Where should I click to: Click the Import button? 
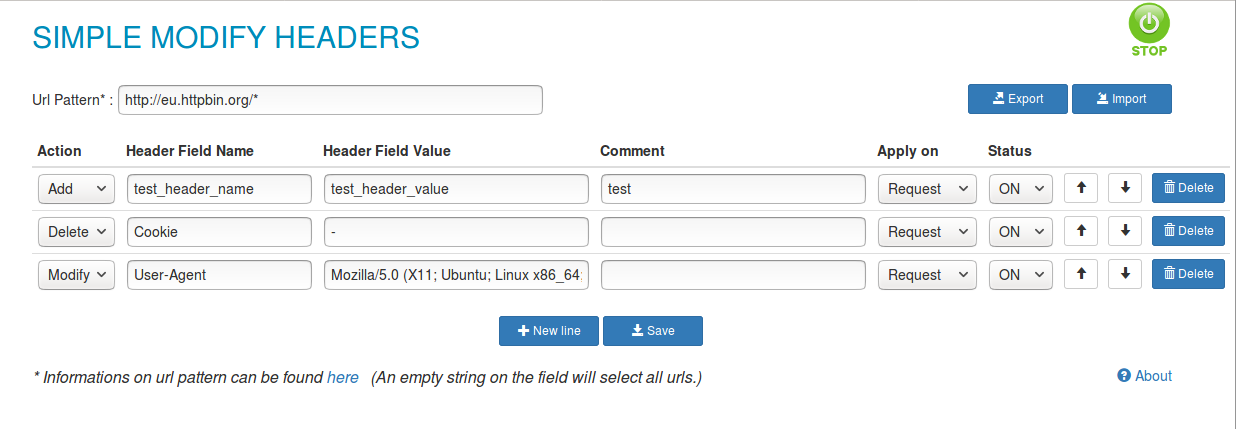[x=1122, y=99]
